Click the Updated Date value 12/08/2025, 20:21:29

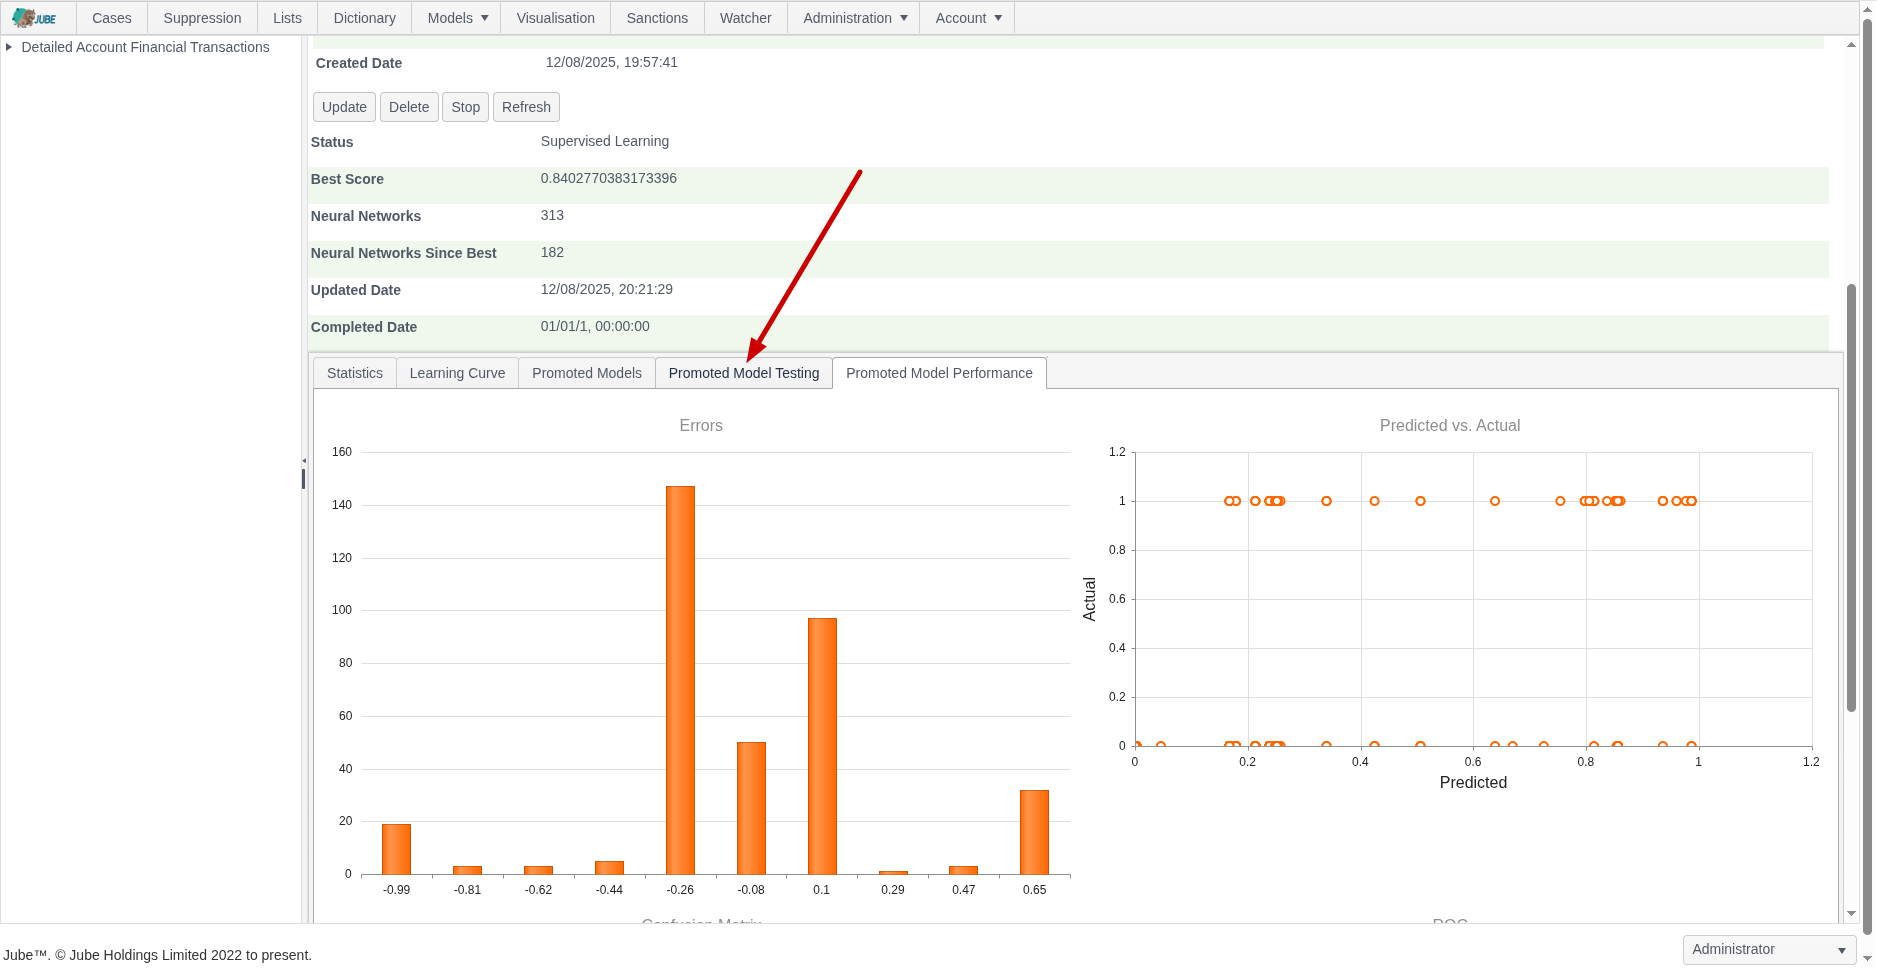tap(607, 289)
